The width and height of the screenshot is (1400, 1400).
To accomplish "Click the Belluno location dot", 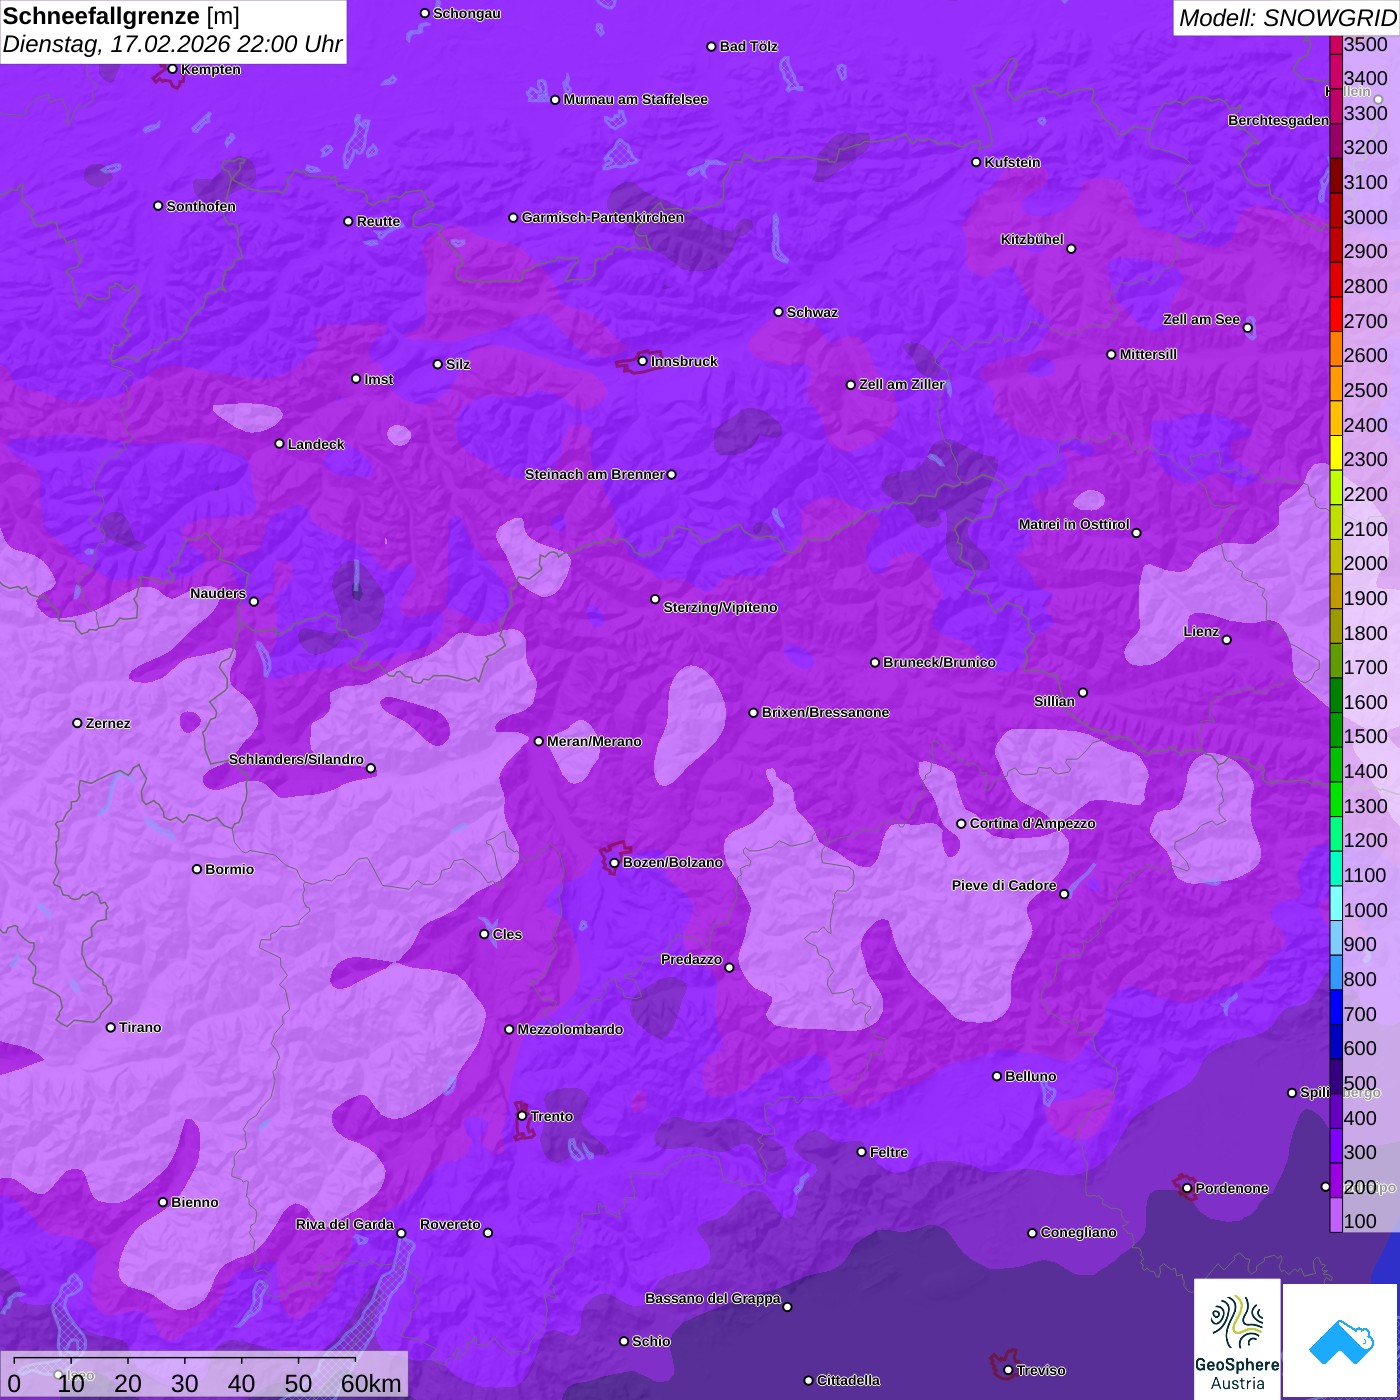I will tap(997, 1076).
